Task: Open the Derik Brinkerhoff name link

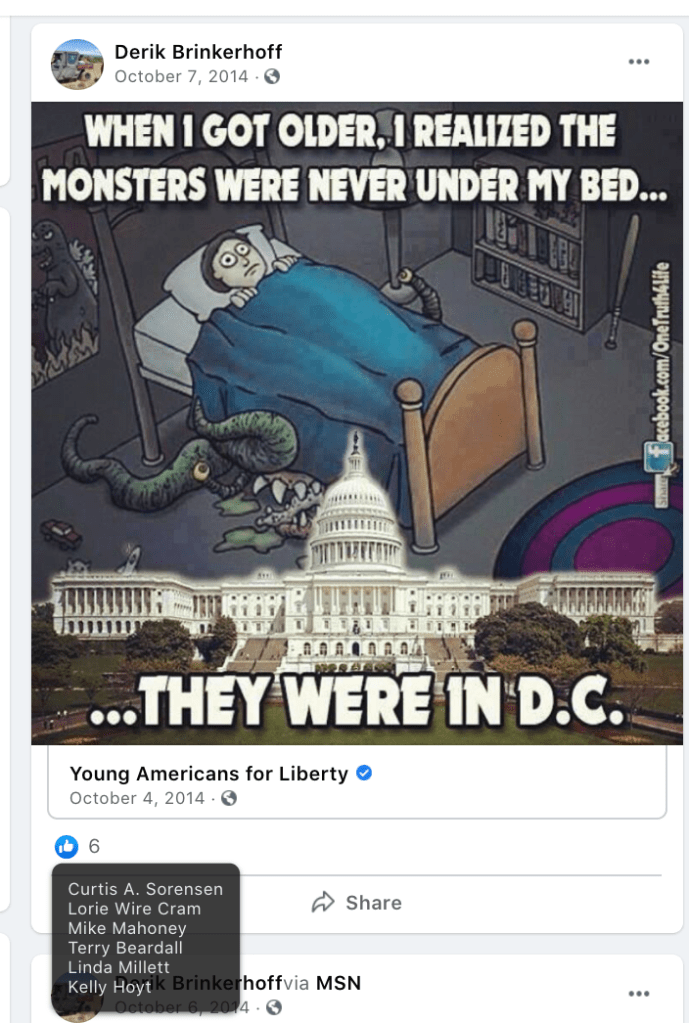Action: (198, 52)
